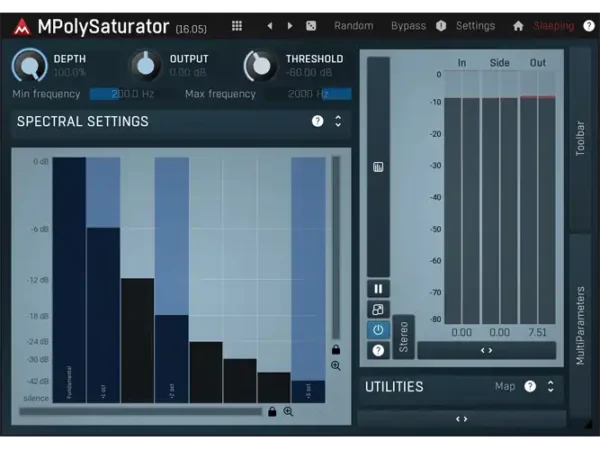Screen dimensions: 600x450
Task: Click the vertical scrollbar beside harmonics graph
Action: 336,248
